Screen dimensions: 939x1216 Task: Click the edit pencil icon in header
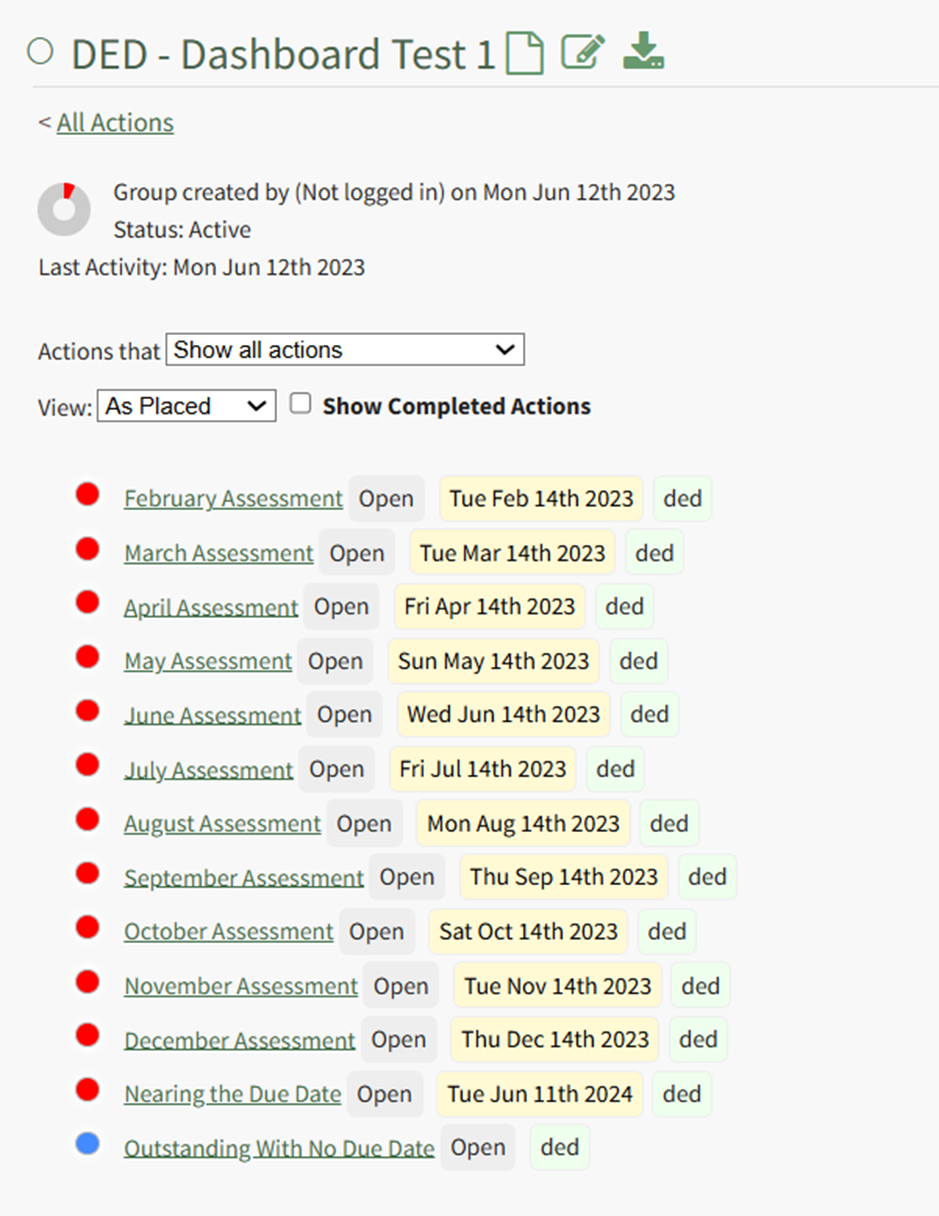[583, 52]
